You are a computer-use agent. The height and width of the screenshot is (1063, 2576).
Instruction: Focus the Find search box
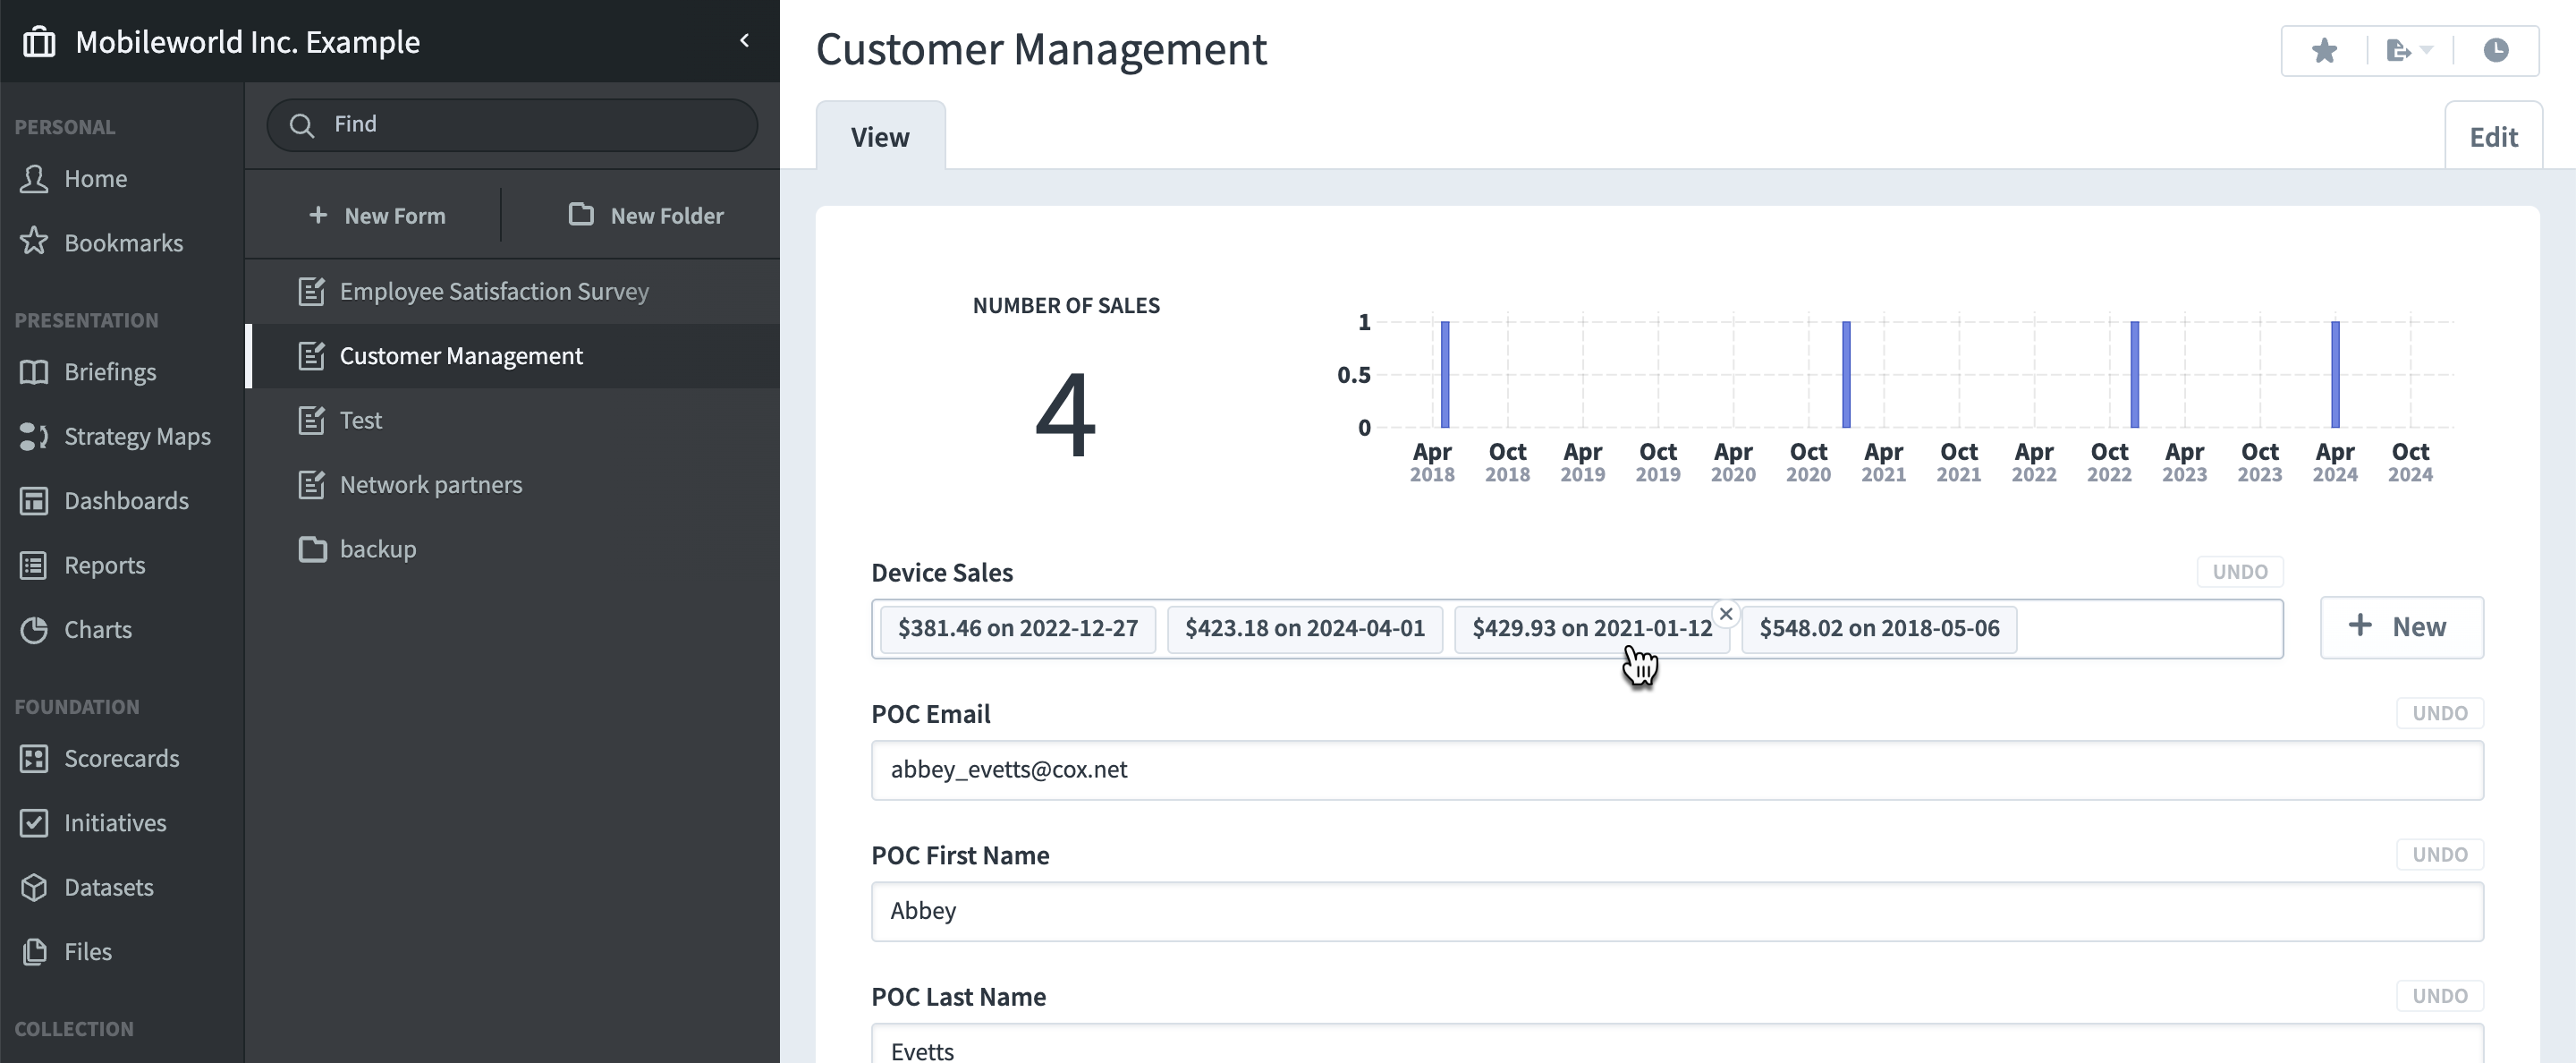[x=512, y=125]
